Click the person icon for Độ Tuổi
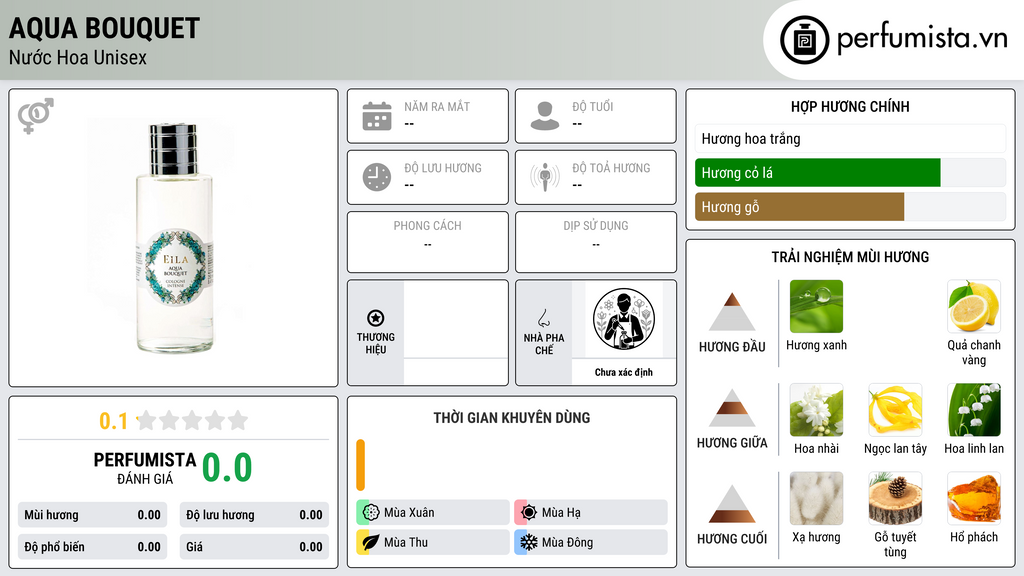 [x=545, y=116]
